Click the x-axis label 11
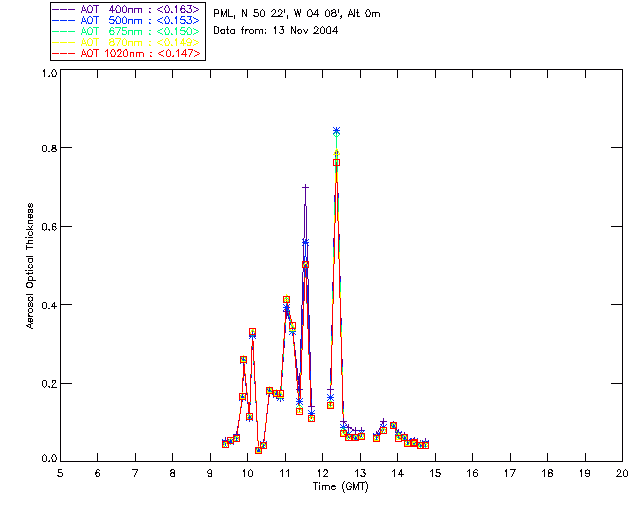Screen dimensions: 640x512 tap(285, 473)
